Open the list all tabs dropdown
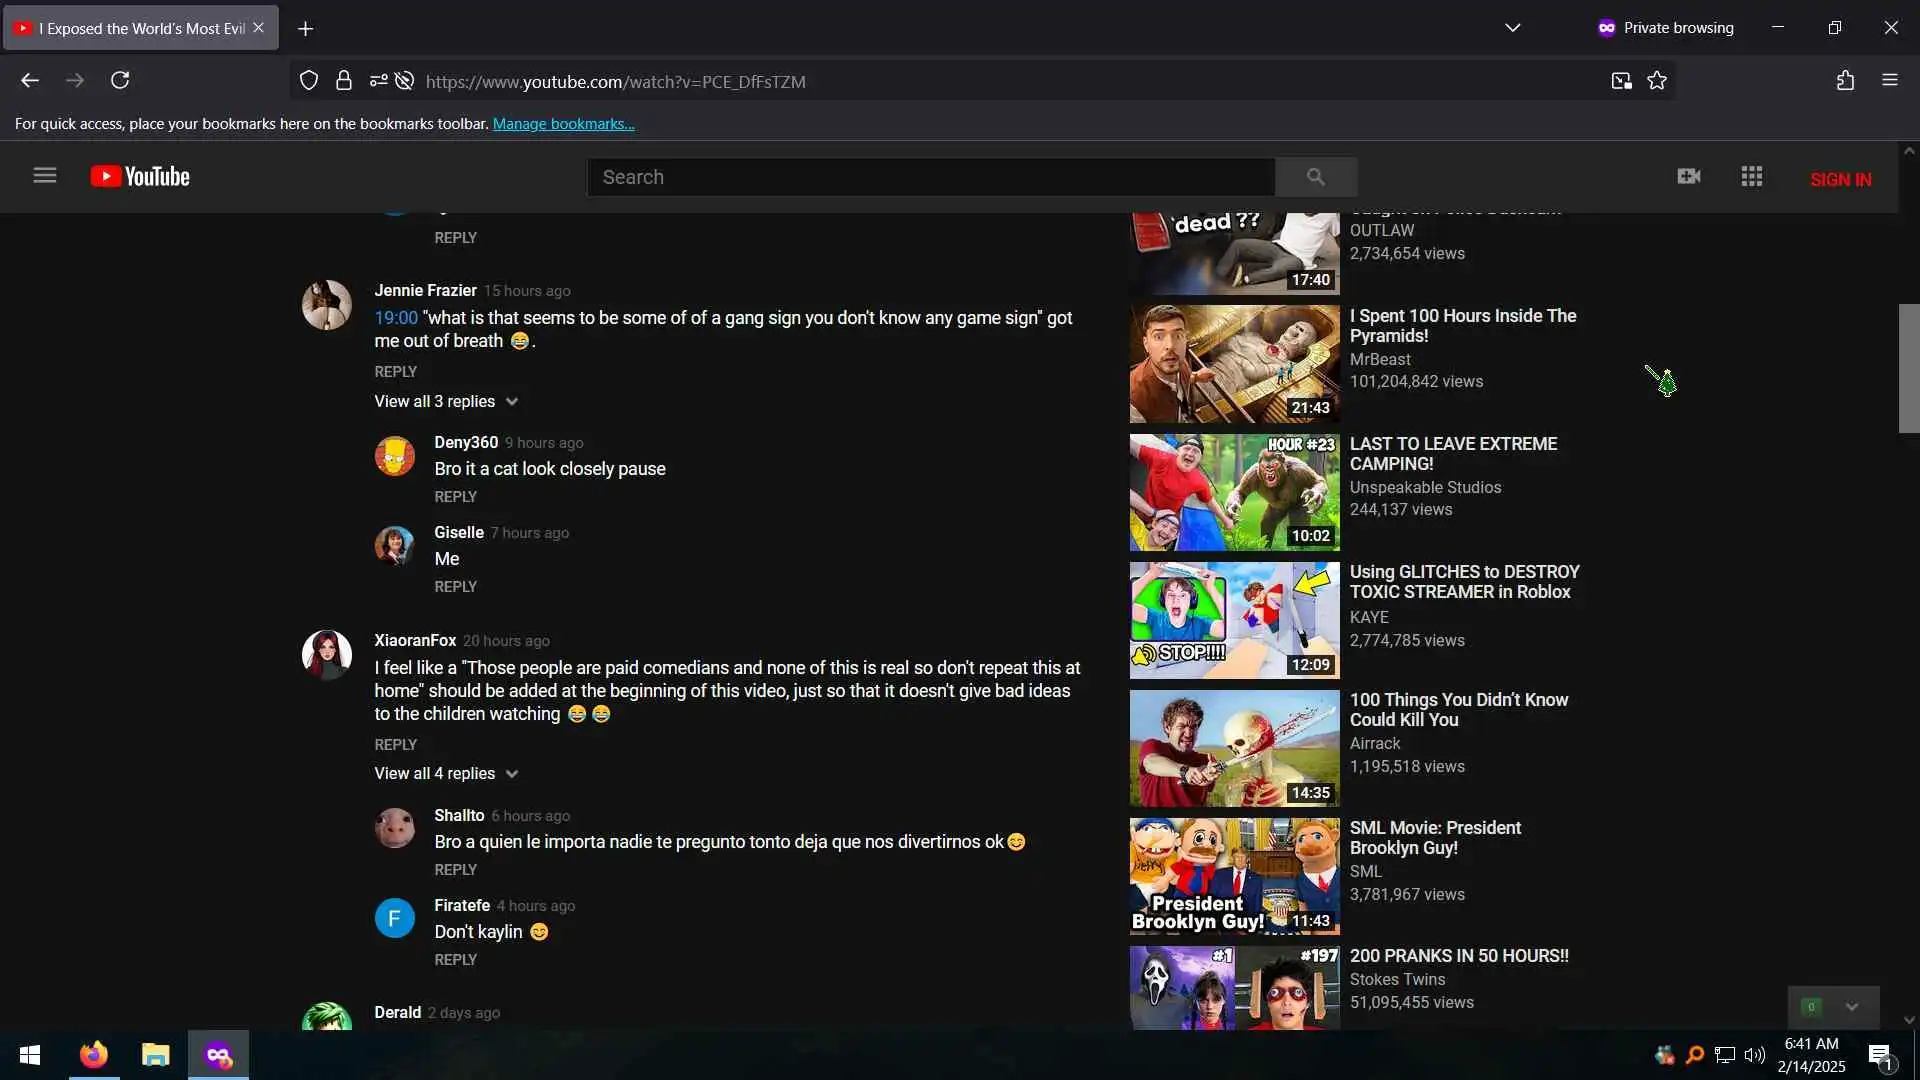 (1512, 28)
